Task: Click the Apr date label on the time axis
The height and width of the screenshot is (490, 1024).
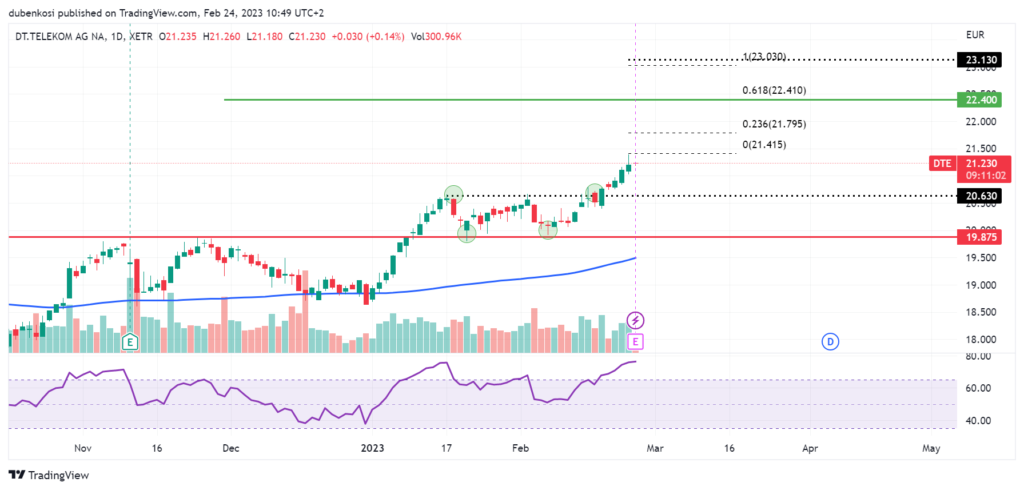Action: [x=810, y=449]
